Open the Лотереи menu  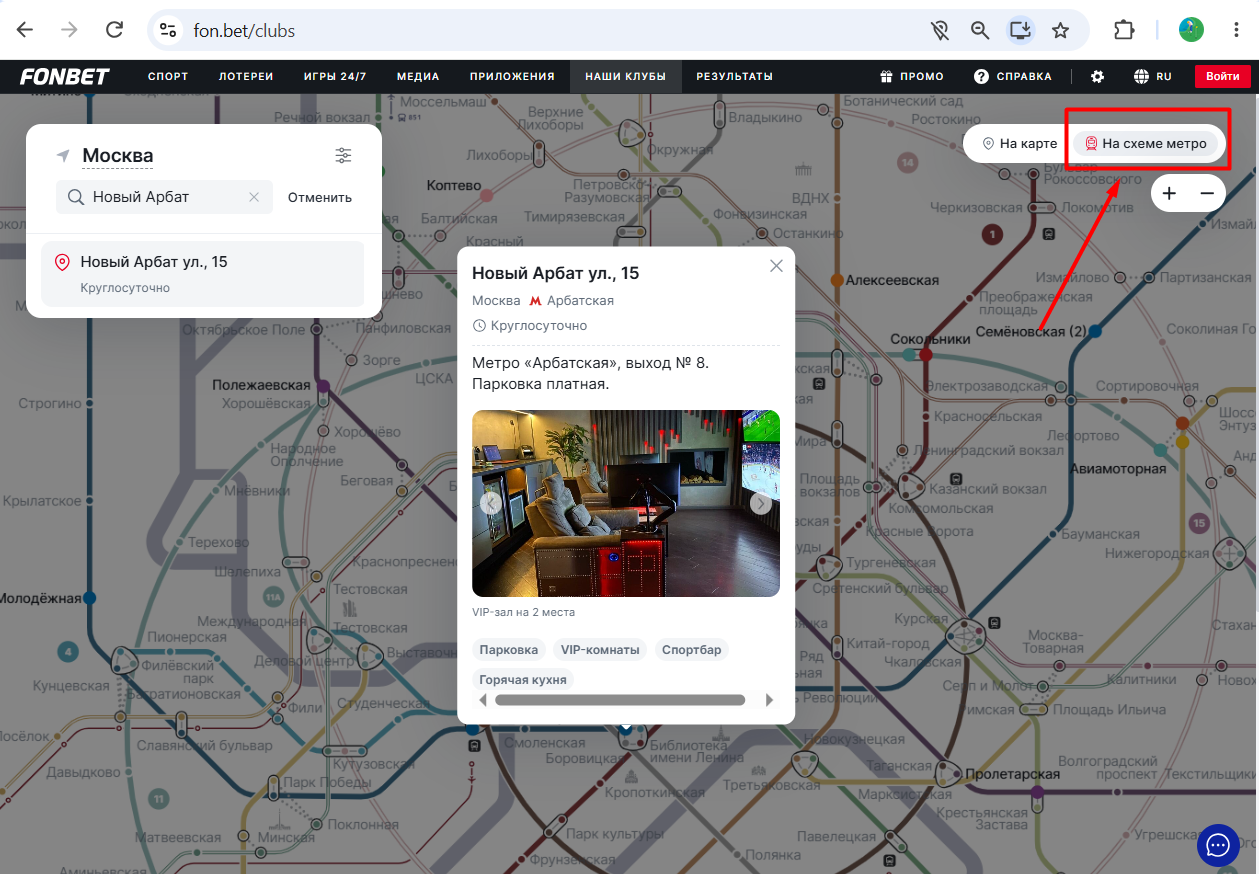click(246, 77)
